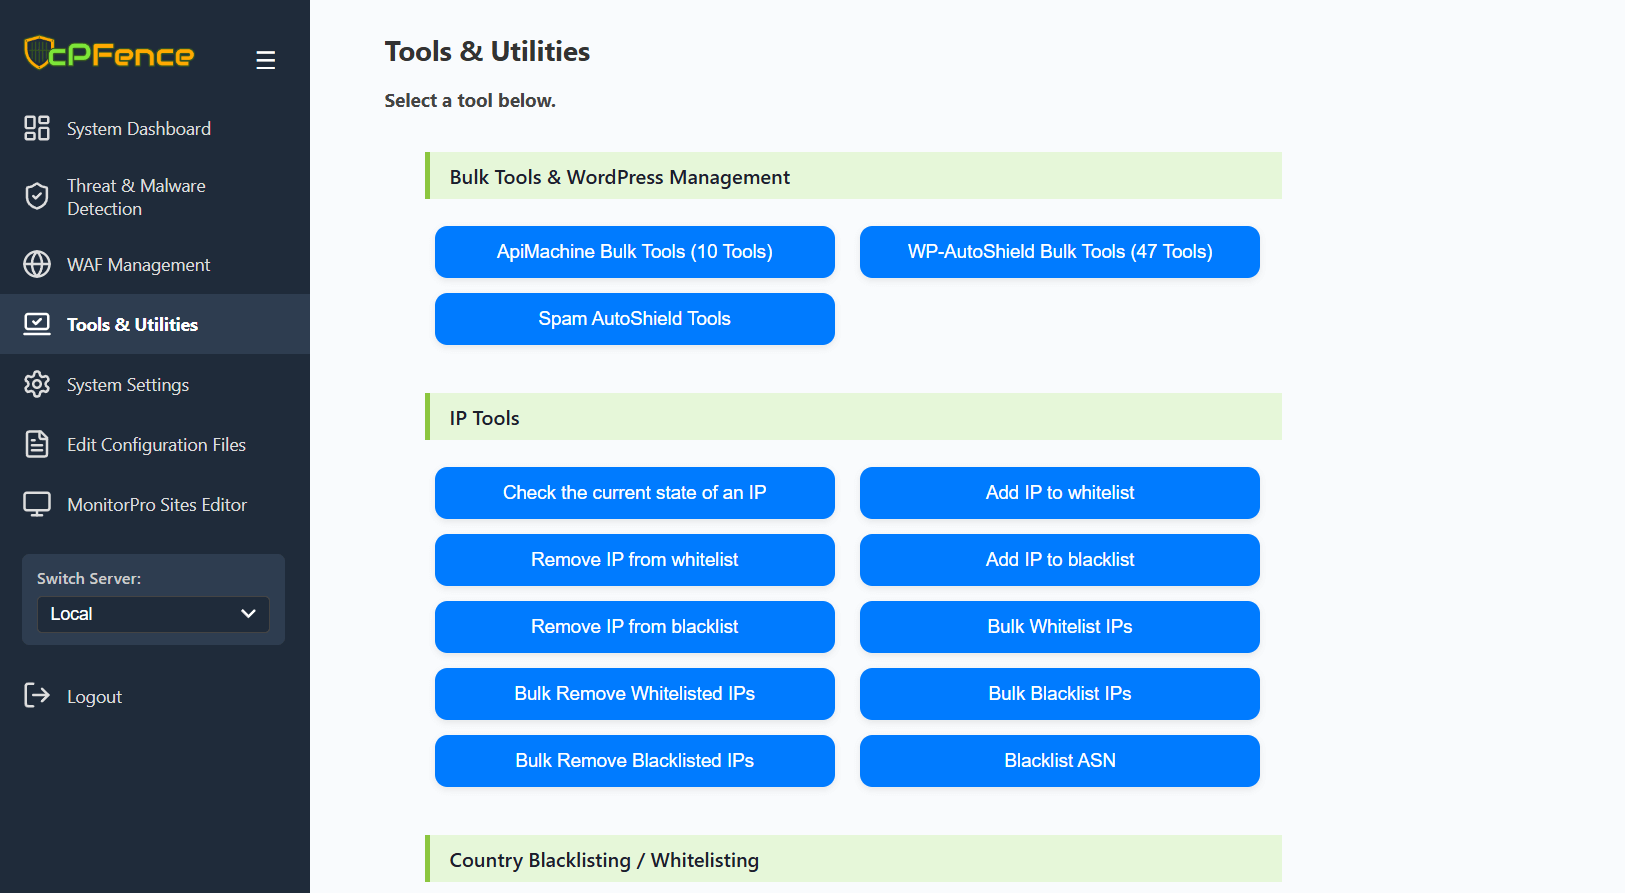This screenshot has width=1625, height=893.
Task: Open the Edit Configuration Files page
Action: (155, 444)
